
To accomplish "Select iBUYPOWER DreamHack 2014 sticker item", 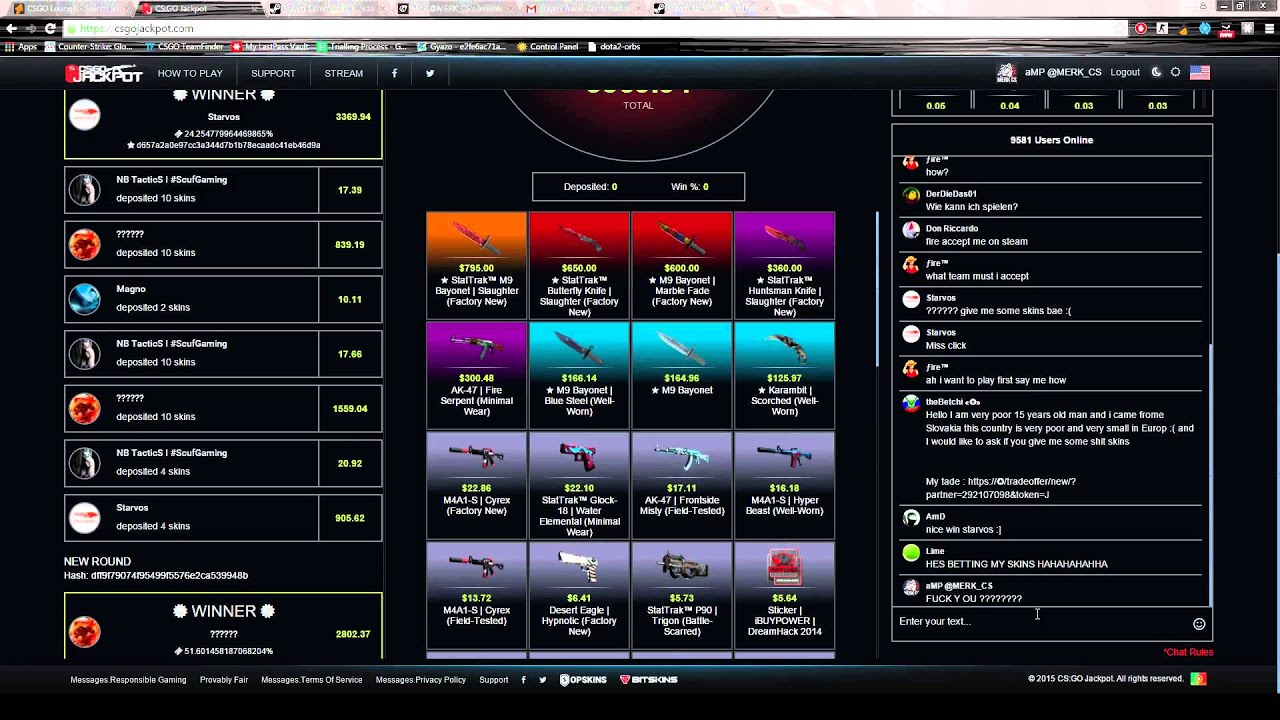I will (x=784, y=594).
